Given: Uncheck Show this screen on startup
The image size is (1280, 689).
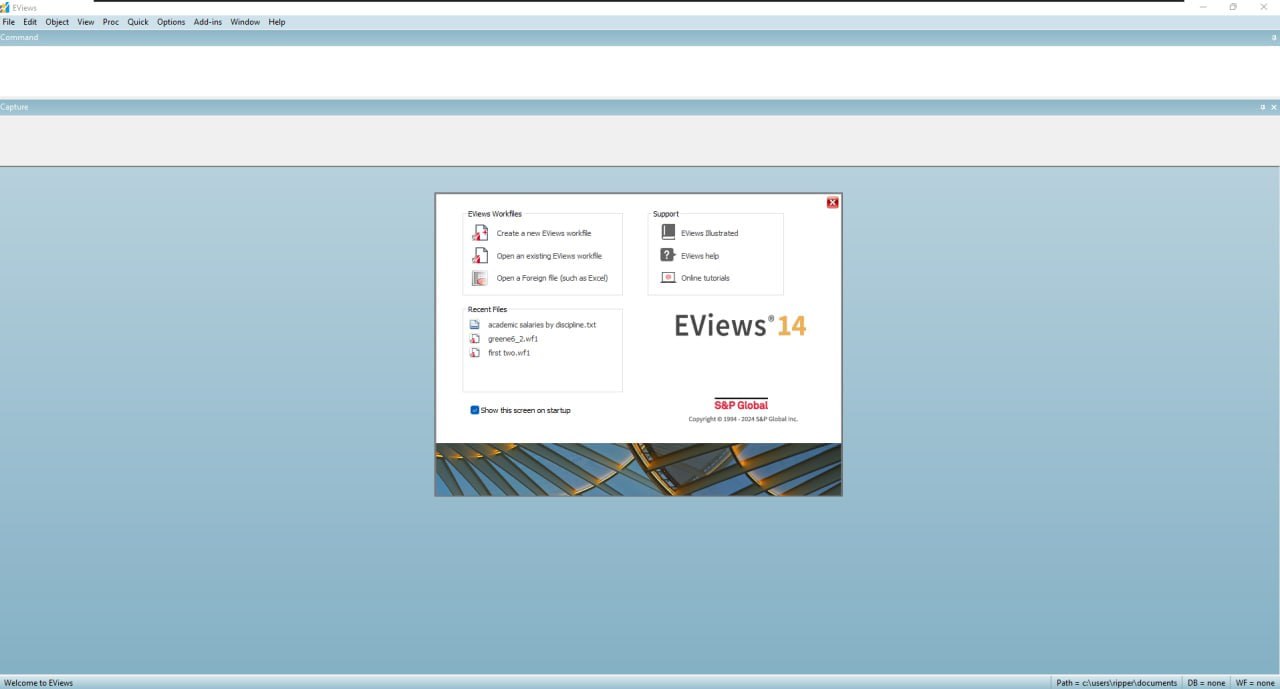Looking at the screenshot, I should coord(475,410).
